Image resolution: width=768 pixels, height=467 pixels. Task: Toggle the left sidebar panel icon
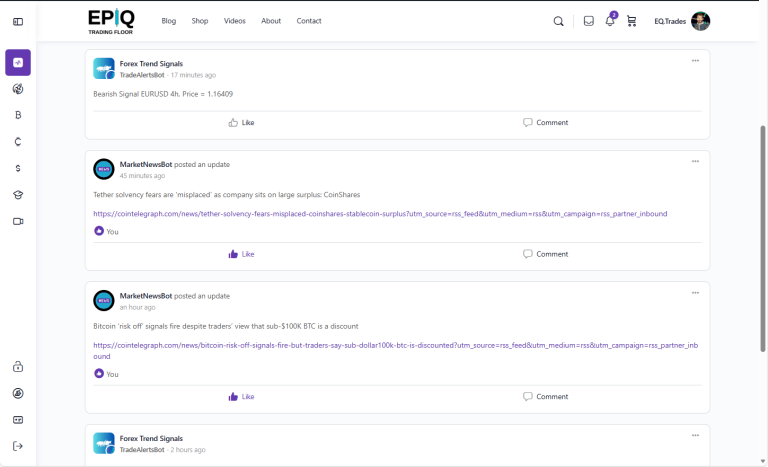[18, 21]
